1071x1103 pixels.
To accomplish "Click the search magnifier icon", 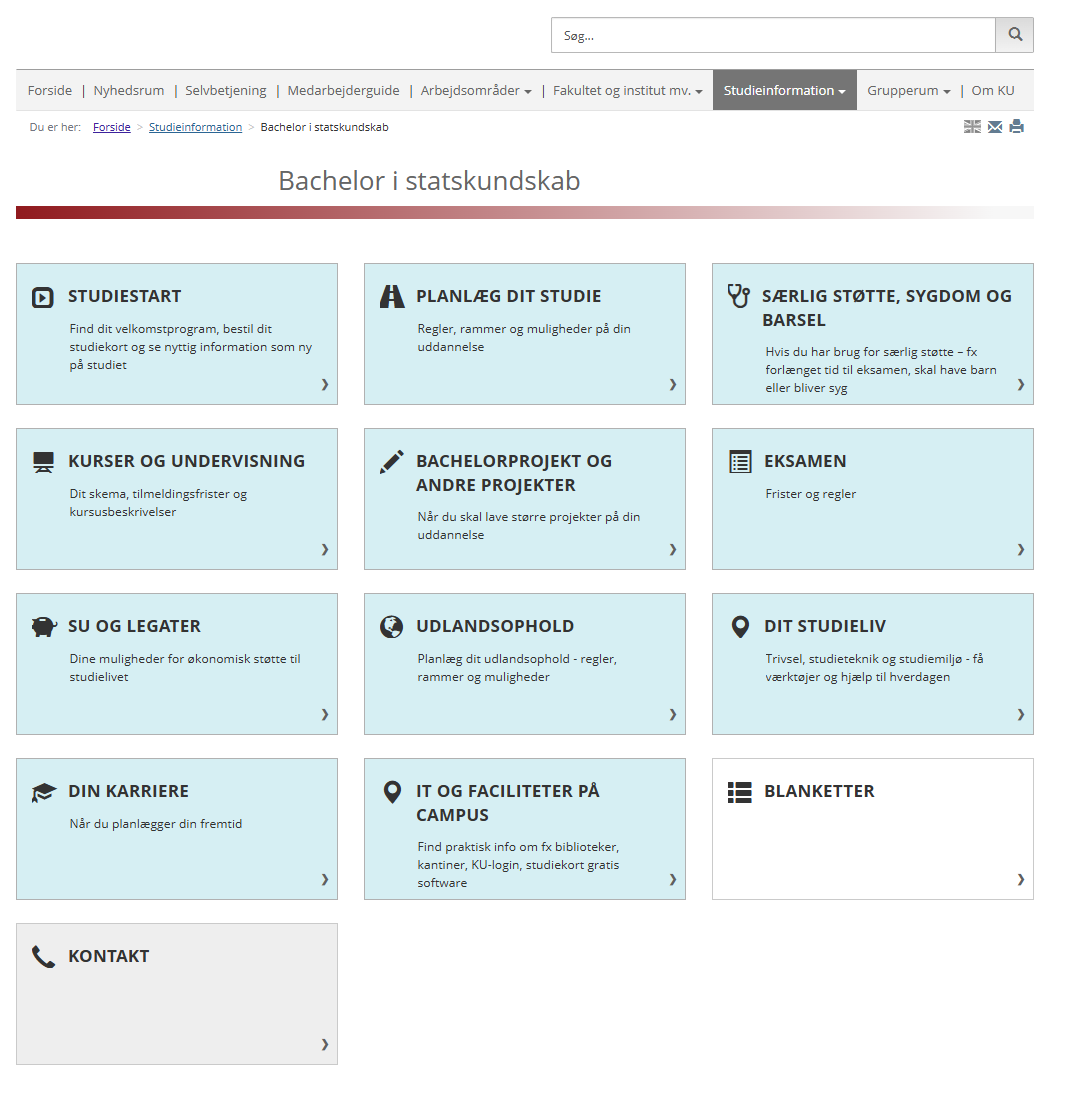I will pyautogui.click(x=1014, y=34).
